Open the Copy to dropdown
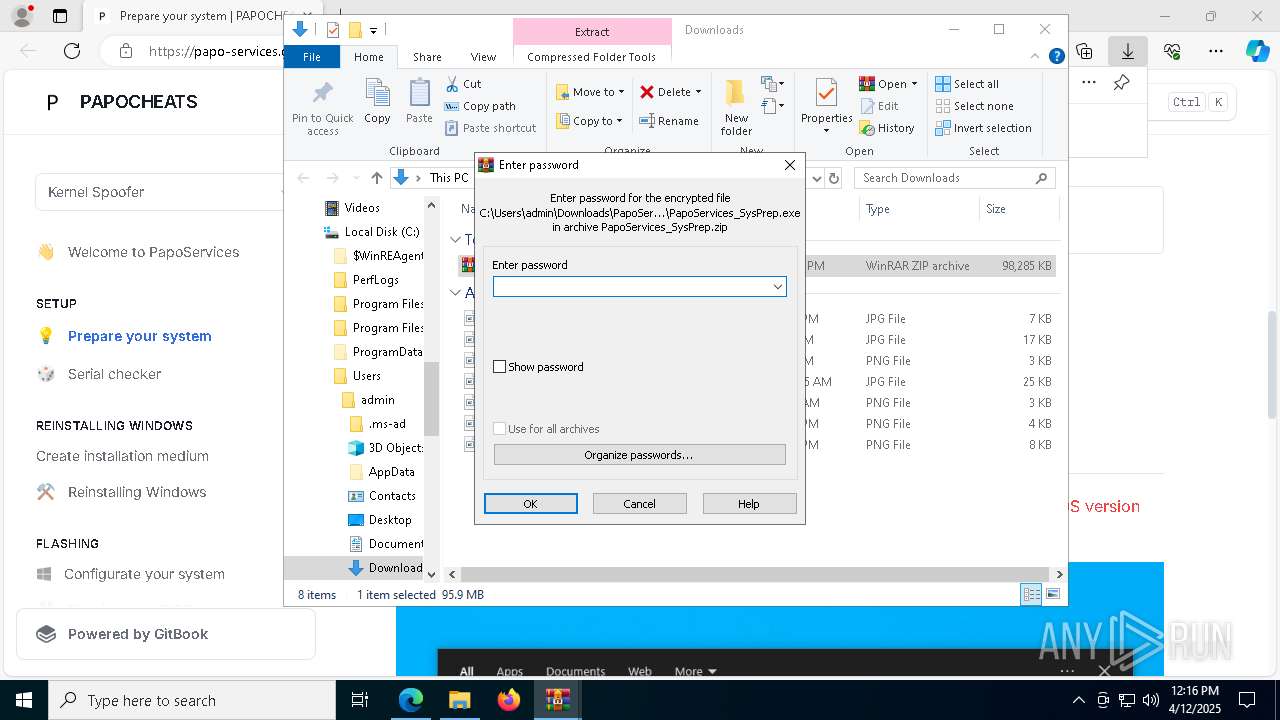The height and width of the screenshot is (720, 1280). pos(590,121)
